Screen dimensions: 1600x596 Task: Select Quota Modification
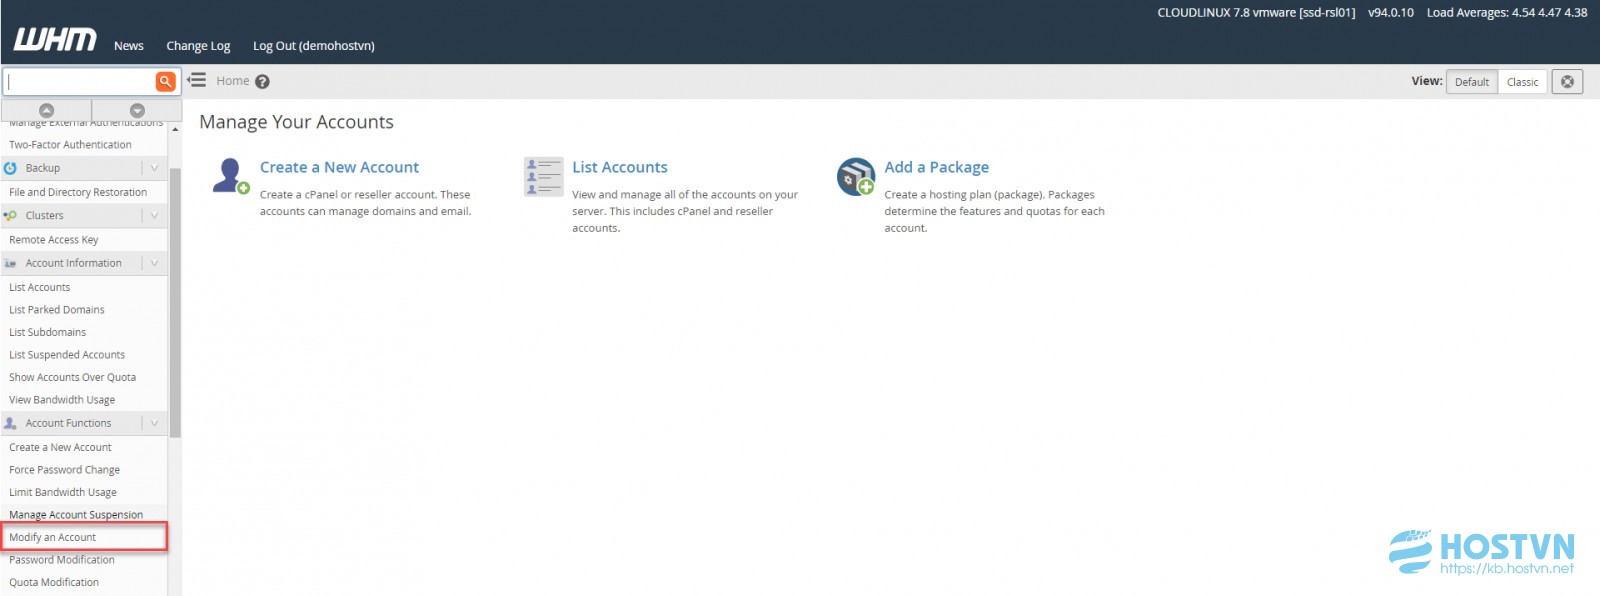point(54,582)
